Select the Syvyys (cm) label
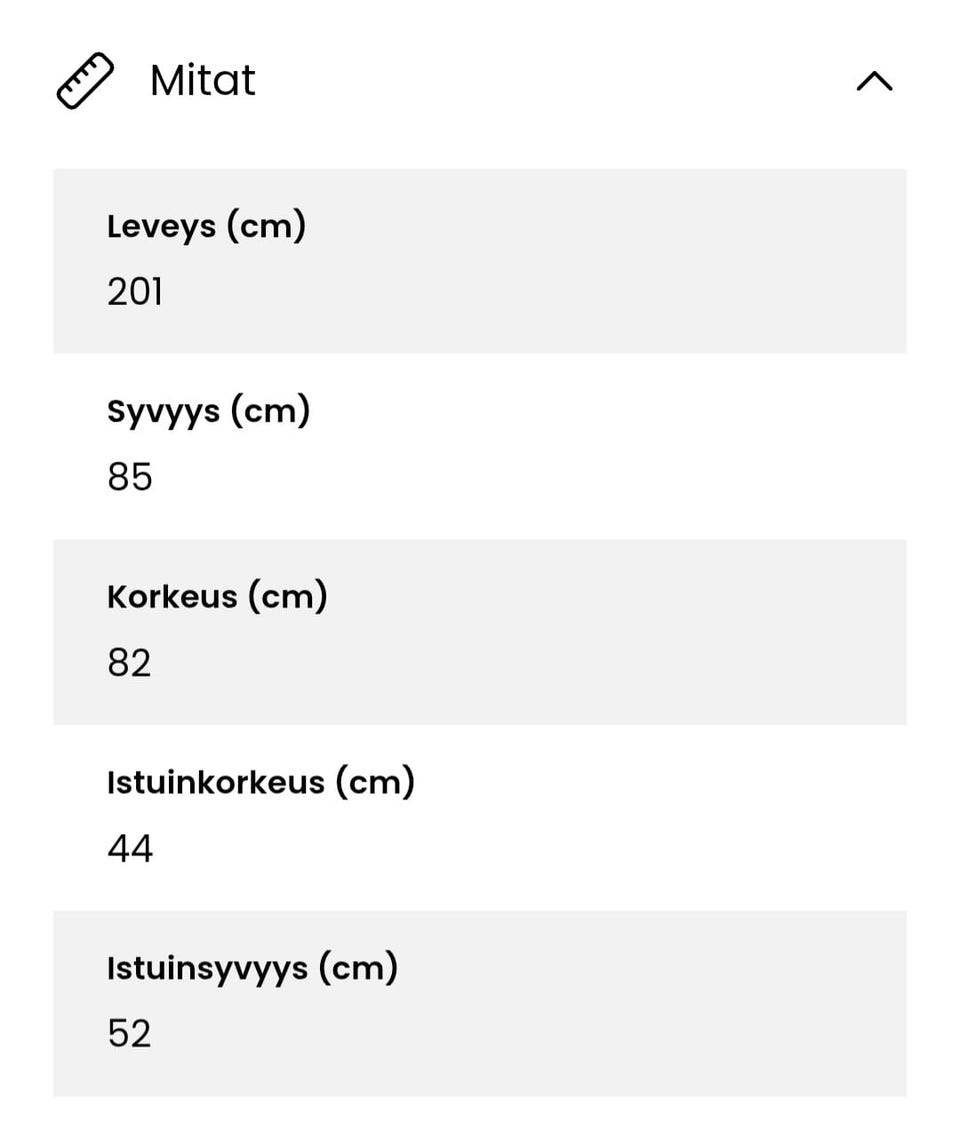The image size is (960, 1121). click(208, 411)
